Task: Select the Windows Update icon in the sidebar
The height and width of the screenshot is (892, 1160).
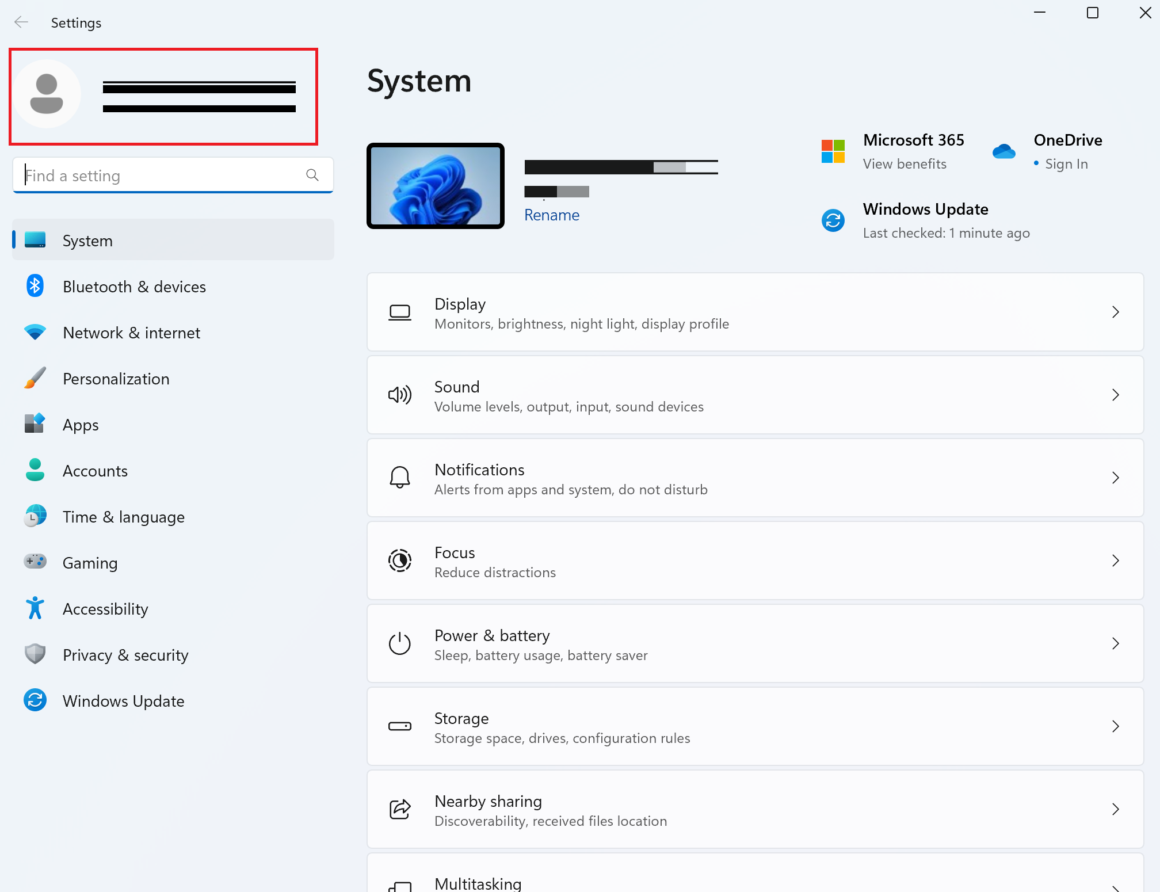Action: point(35,700)
